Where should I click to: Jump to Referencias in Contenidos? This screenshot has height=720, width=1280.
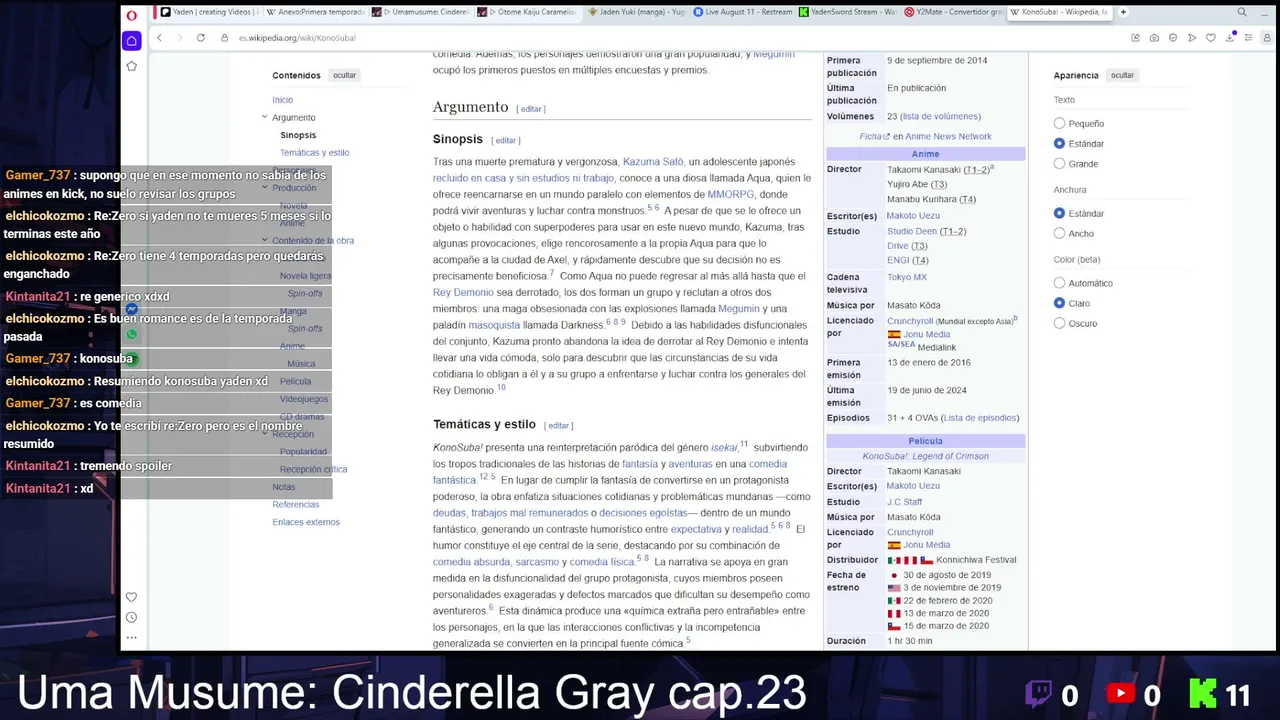coord(296,505)
